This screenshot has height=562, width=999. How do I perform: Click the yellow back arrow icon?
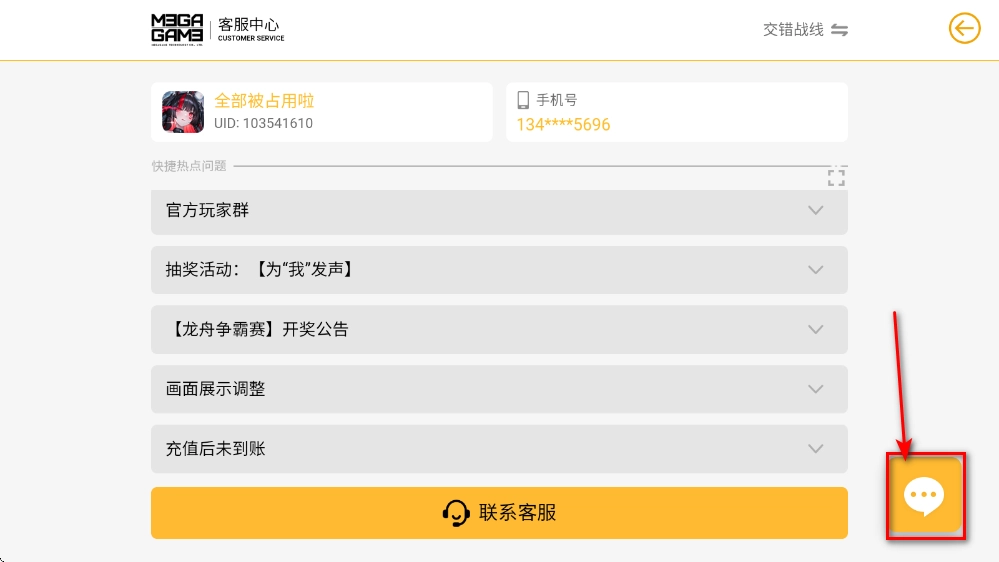964,29
